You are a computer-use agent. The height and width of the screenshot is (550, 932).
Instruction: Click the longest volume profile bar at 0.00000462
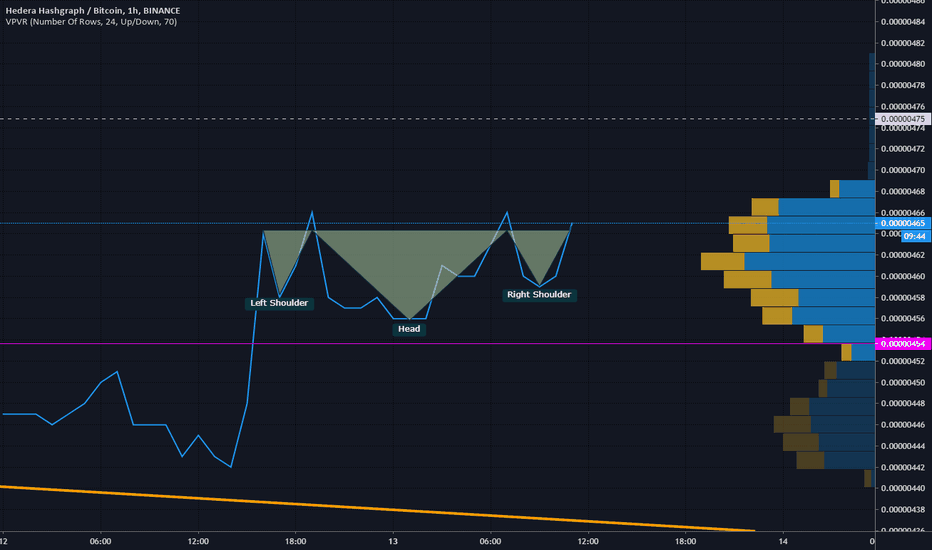coord(788,261)
